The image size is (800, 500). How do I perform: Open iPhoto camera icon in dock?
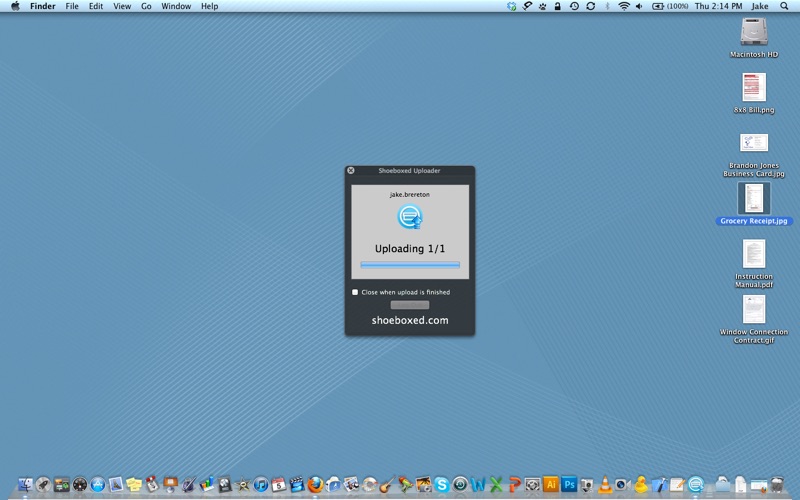423,484
